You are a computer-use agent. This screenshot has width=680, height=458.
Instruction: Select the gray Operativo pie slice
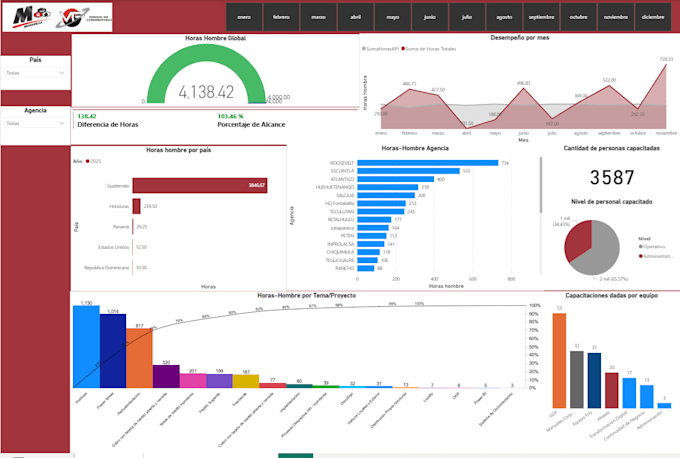601,252
